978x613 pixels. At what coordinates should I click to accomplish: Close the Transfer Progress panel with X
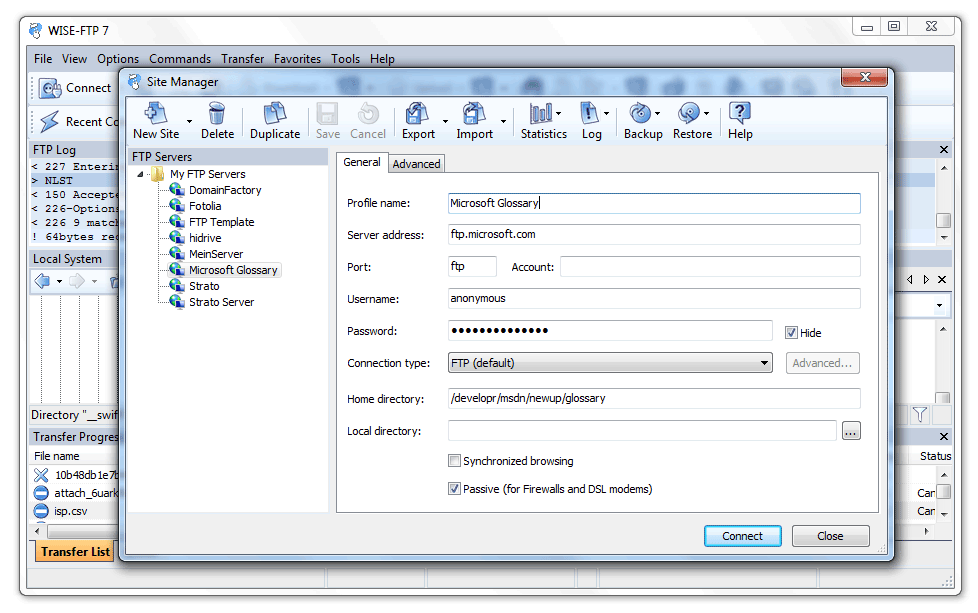pos(944,437)
